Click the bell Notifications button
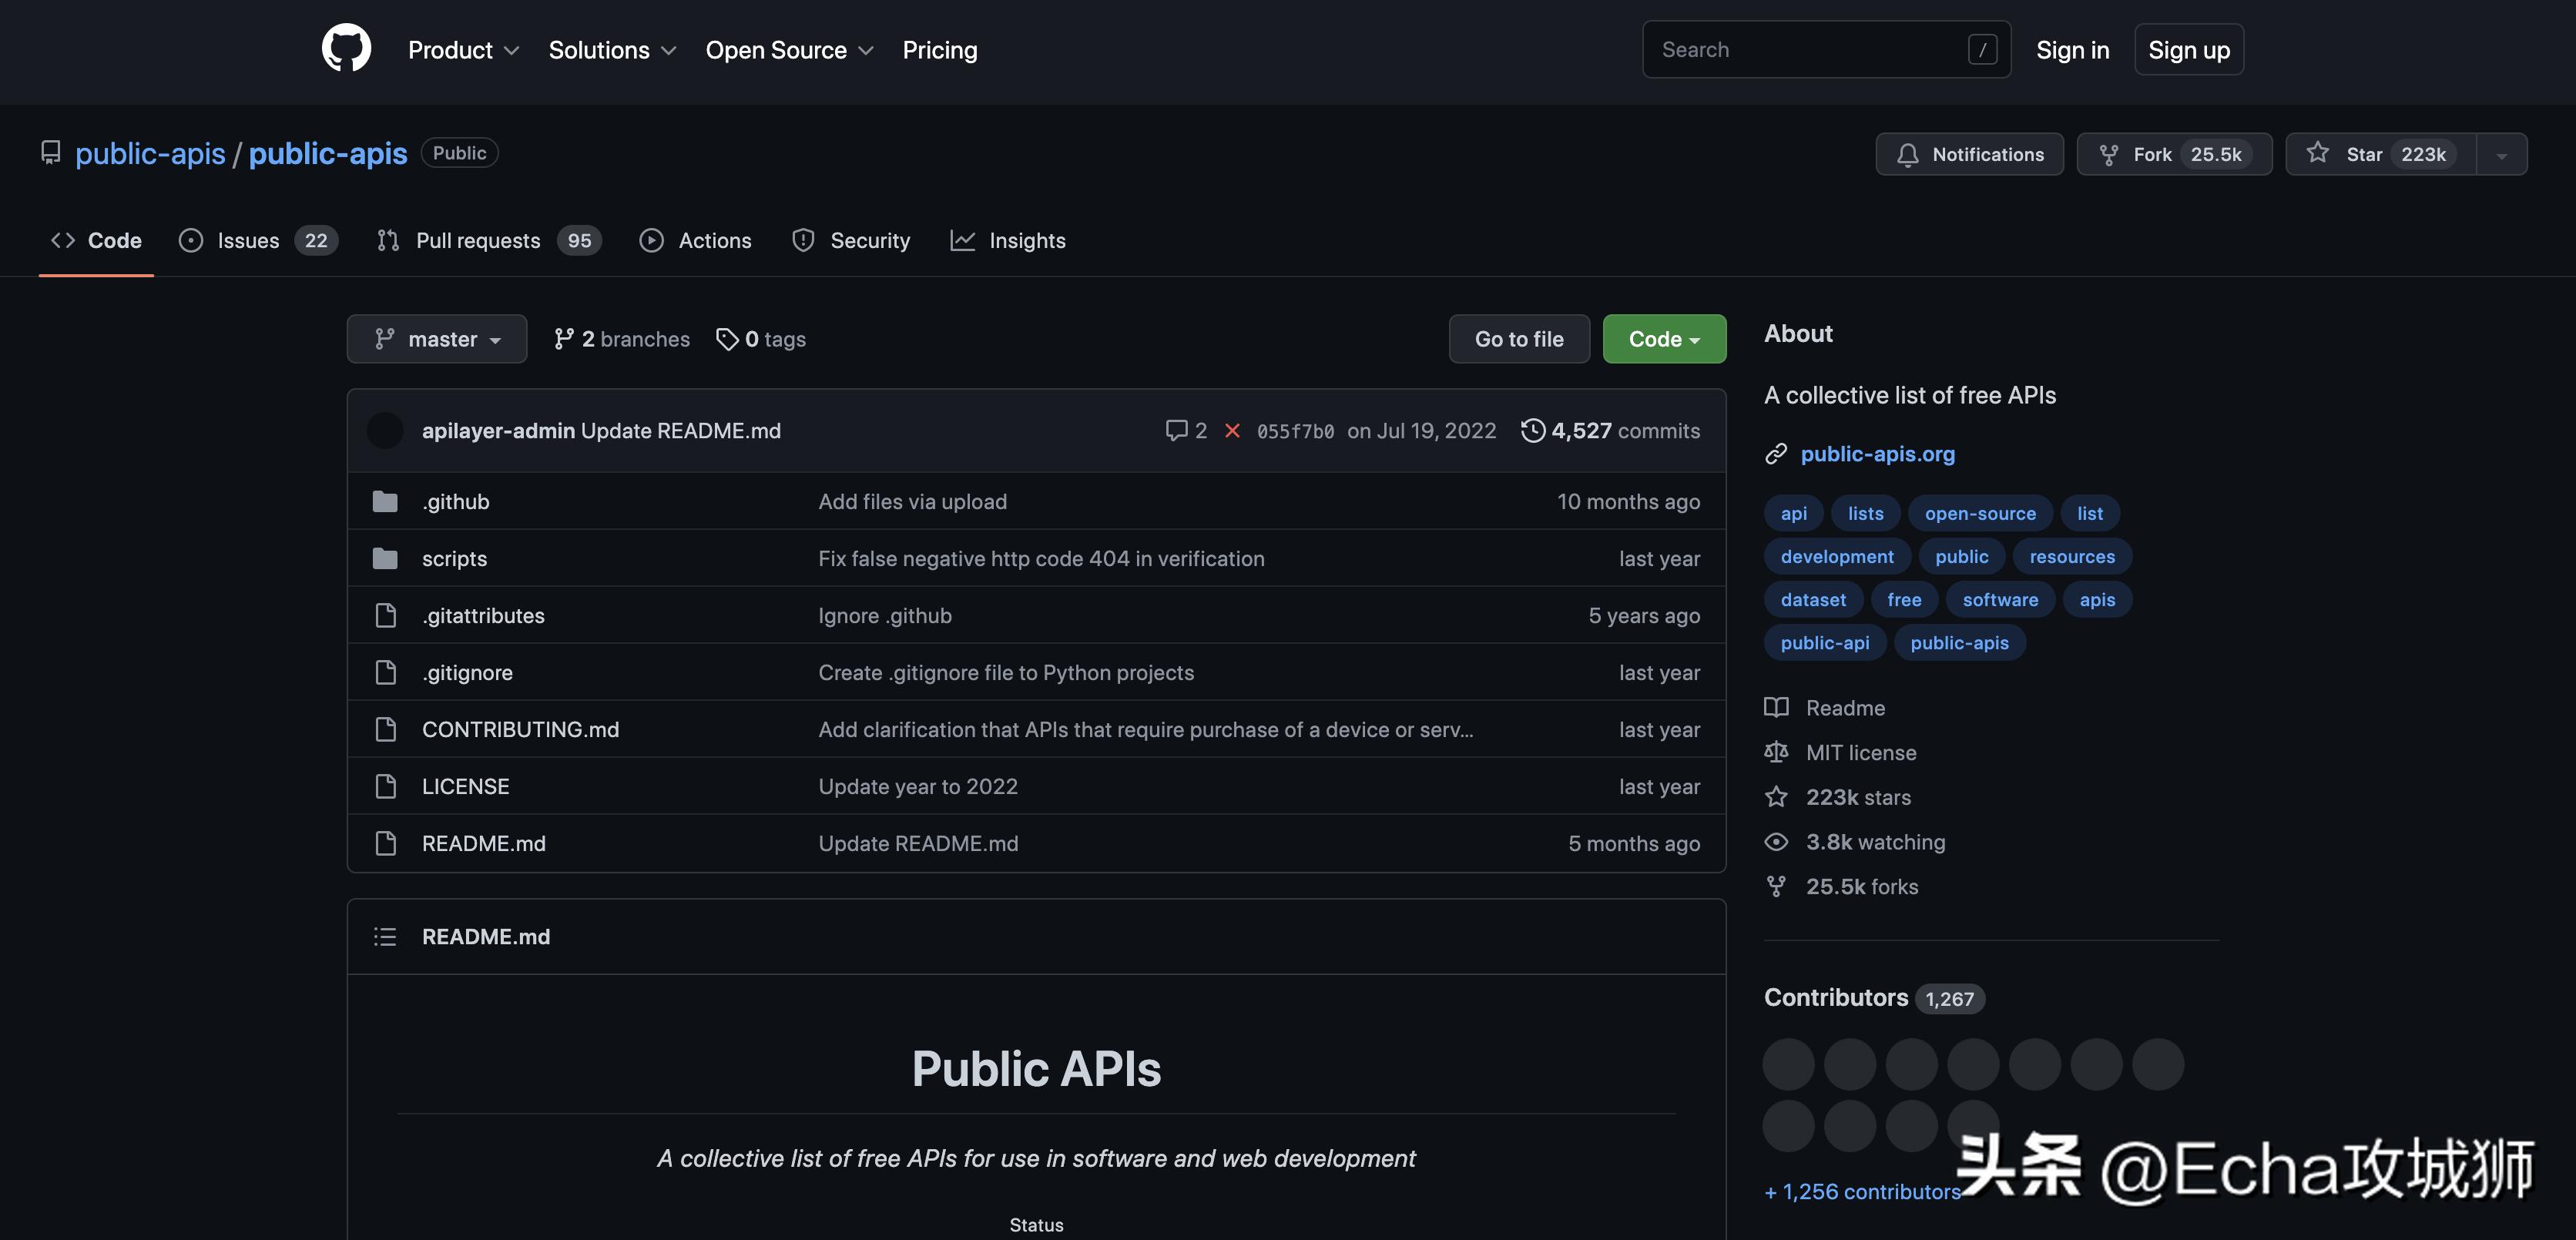 1969,154
